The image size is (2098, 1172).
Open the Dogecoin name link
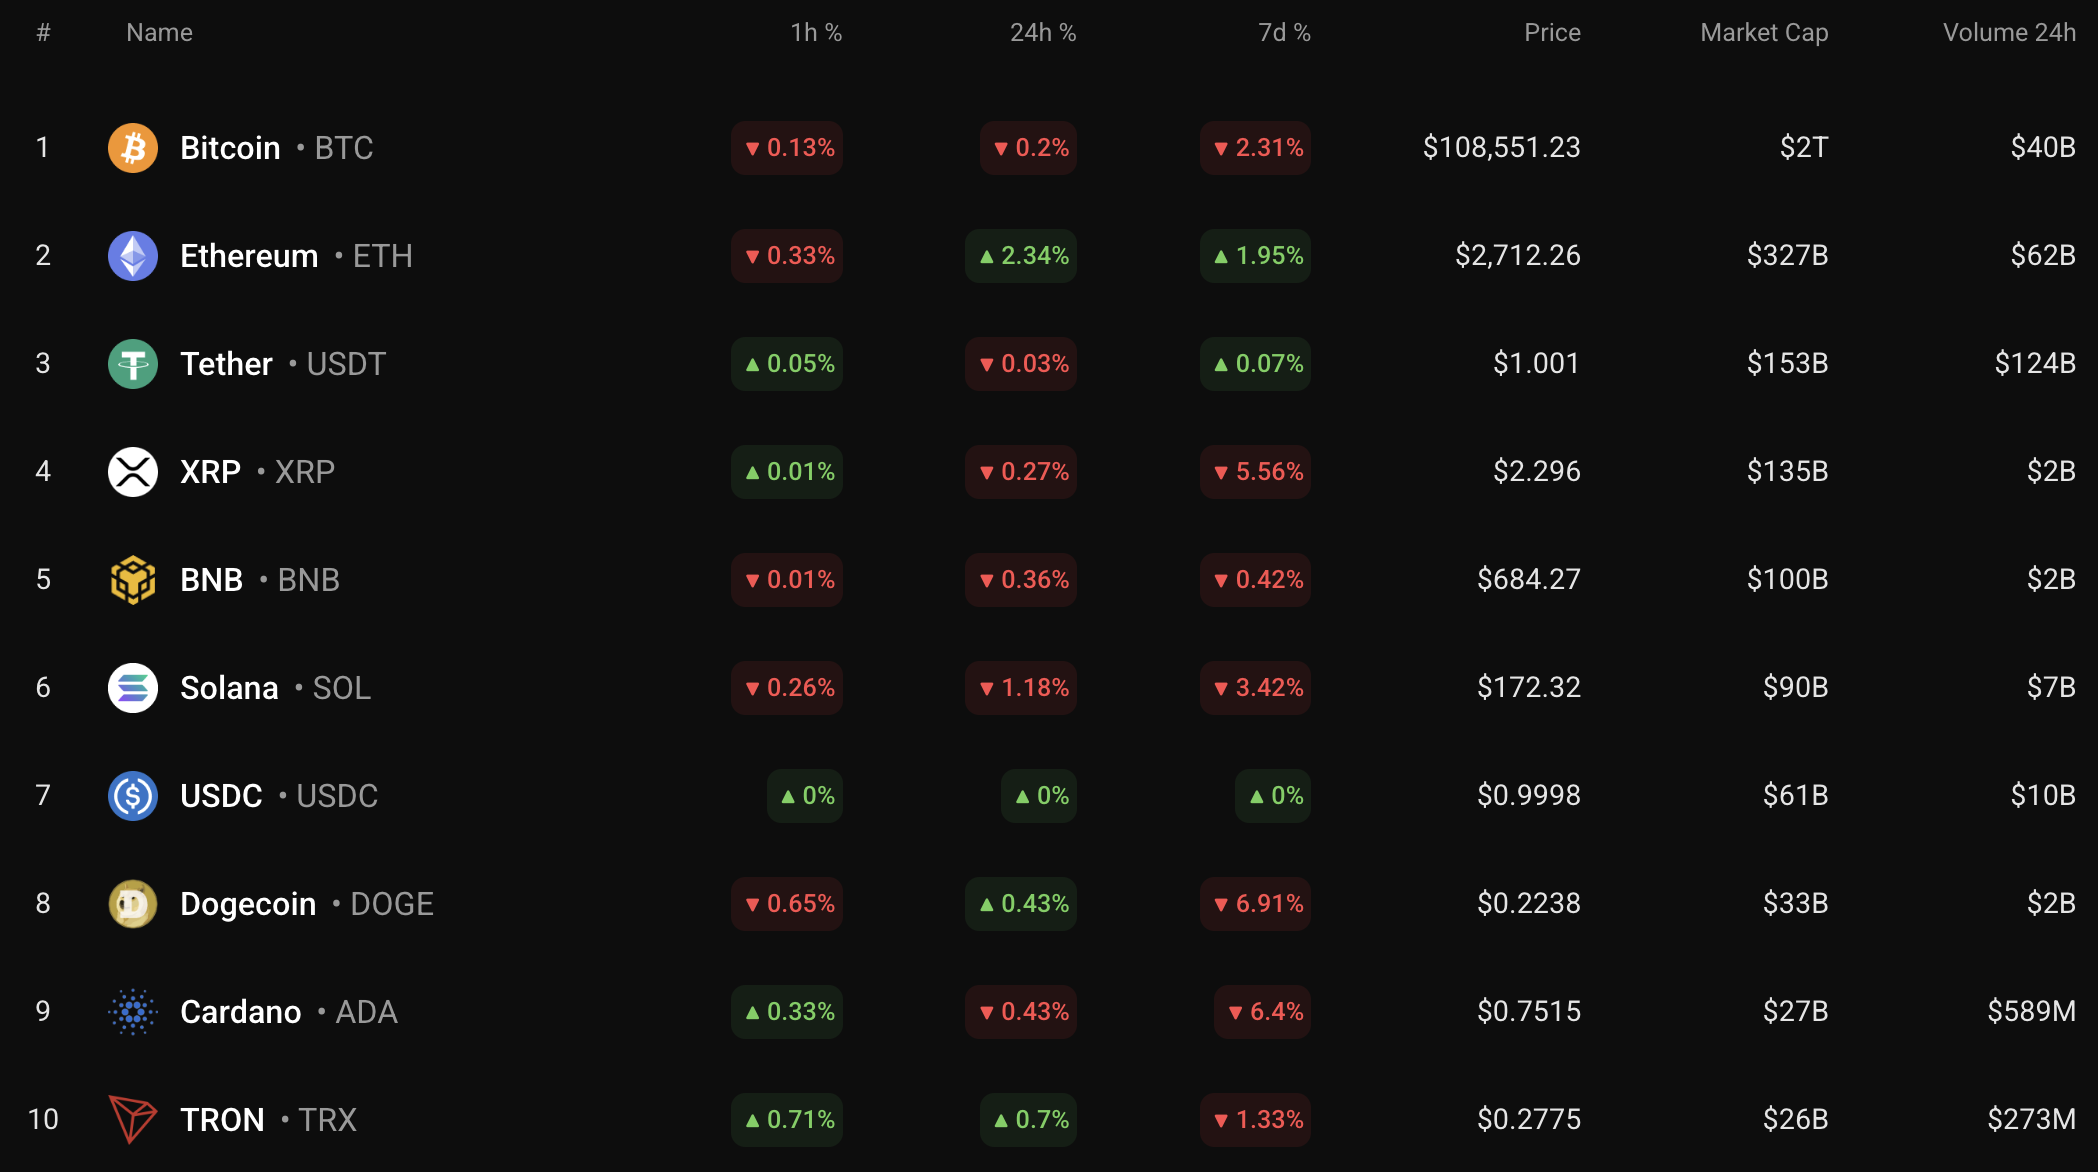click(x=248, y=904)
